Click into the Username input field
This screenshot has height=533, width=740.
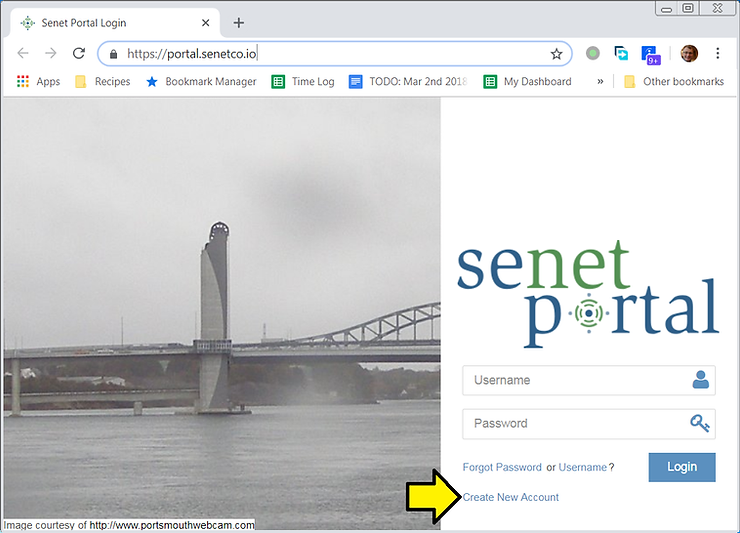click(575, 380)
